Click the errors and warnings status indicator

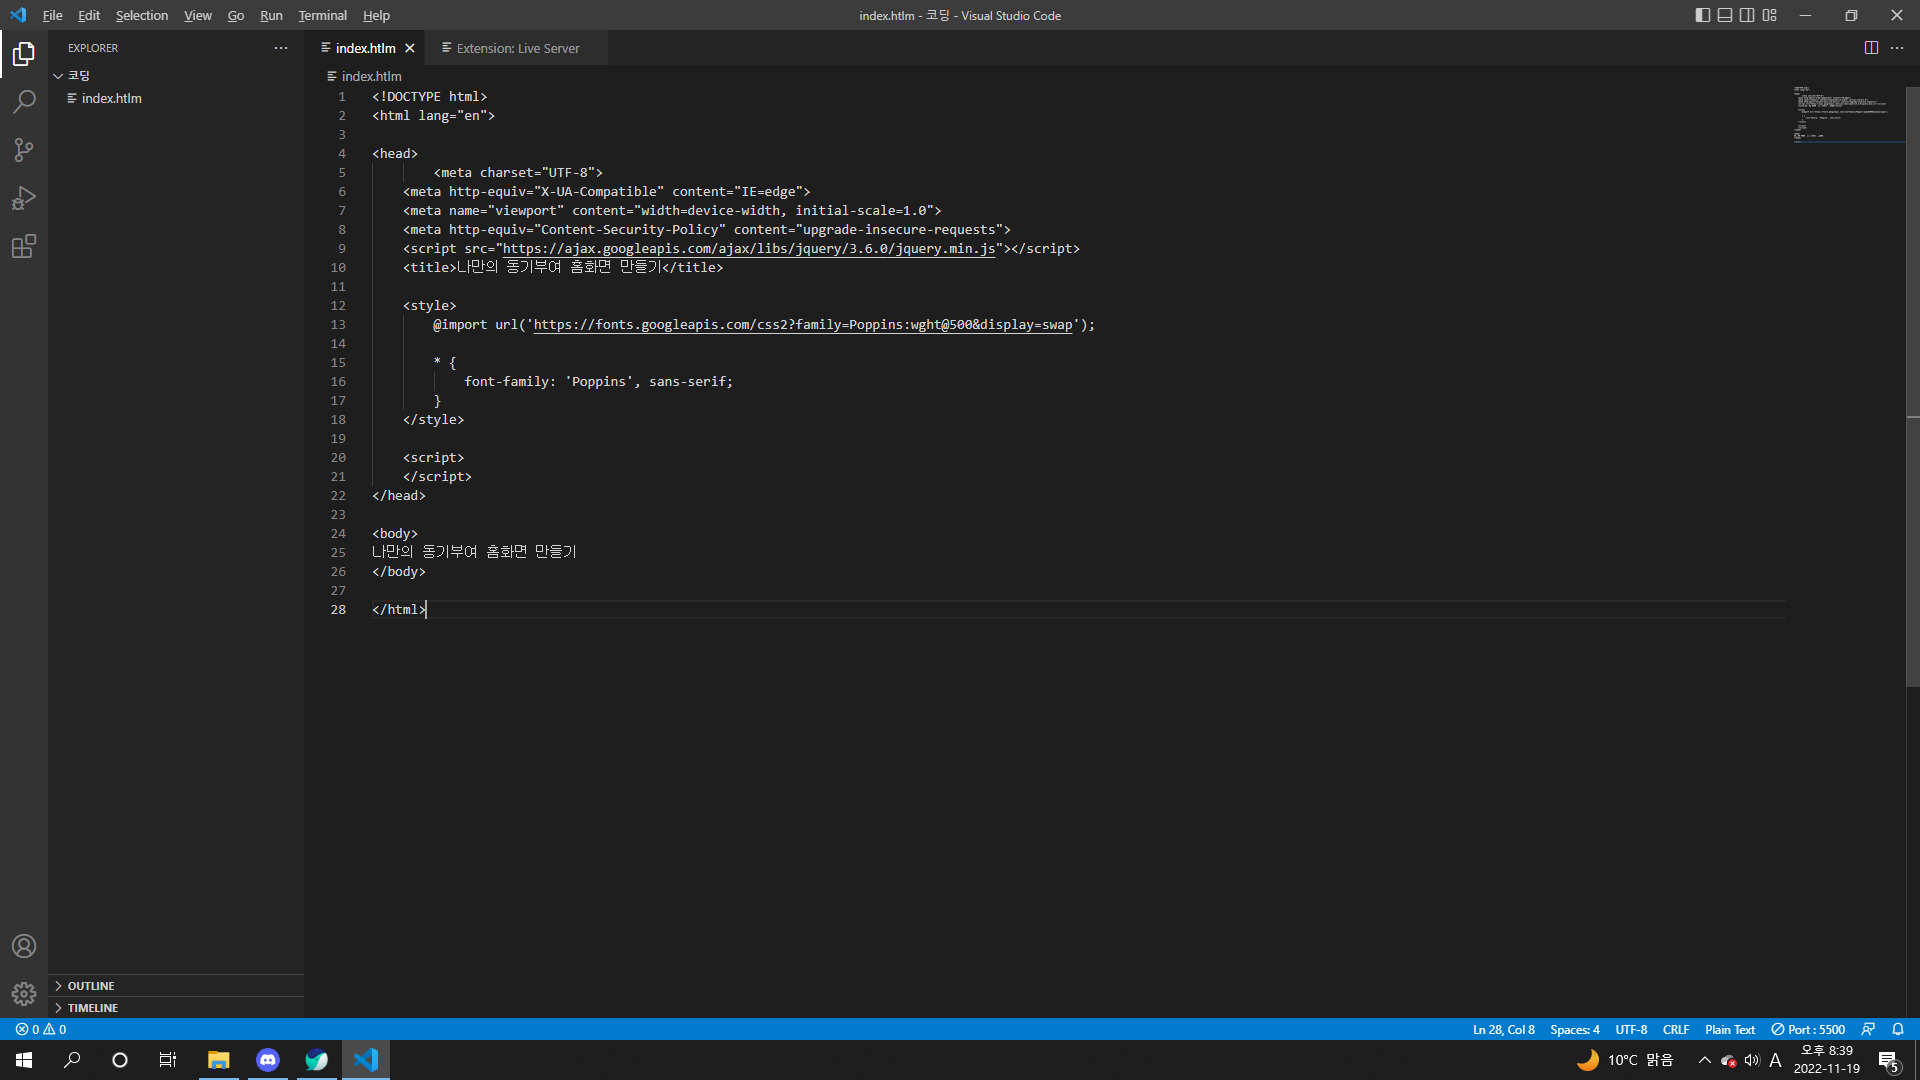[41, 1029]
